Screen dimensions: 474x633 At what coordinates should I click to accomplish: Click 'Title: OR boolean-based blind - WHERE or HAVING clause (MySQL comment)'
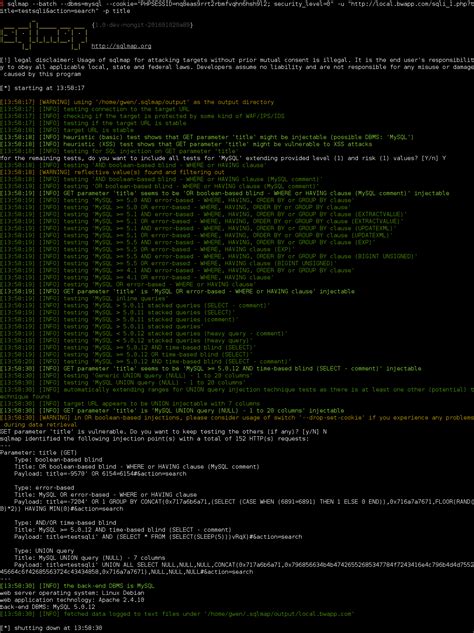(137, 467)
